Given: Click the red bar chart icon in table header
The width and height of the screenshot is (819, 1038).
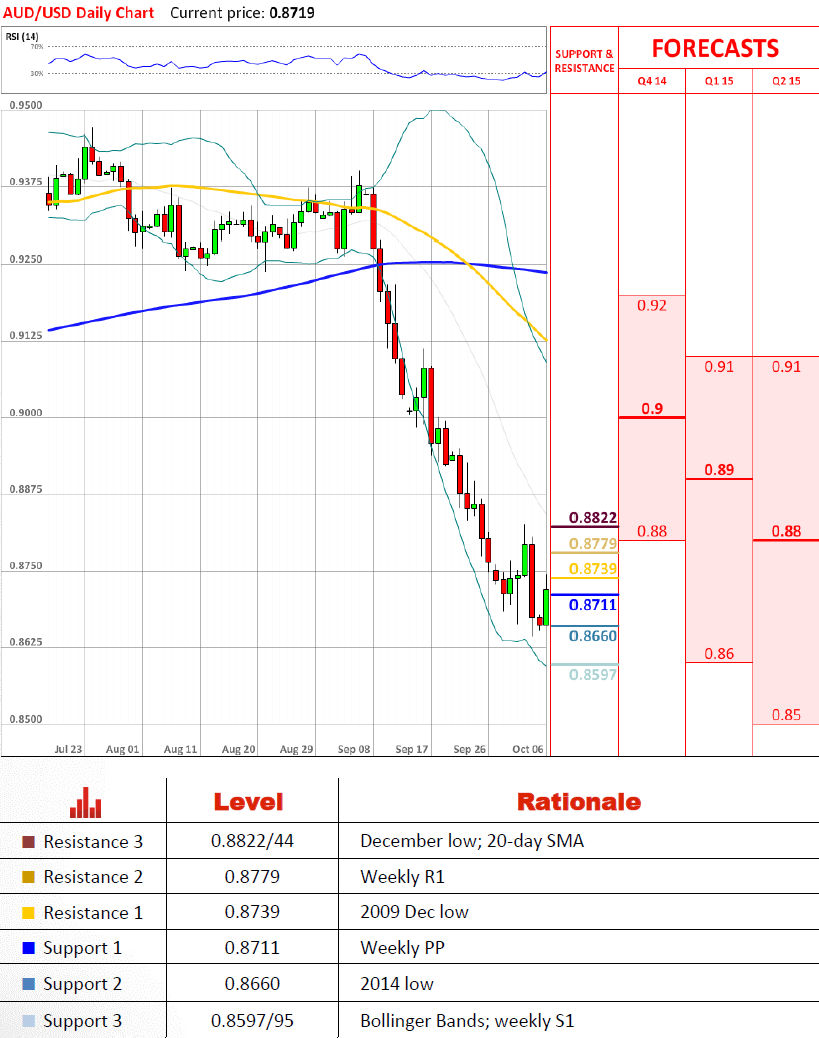Looking at the screenshot, I should (85, 801).
